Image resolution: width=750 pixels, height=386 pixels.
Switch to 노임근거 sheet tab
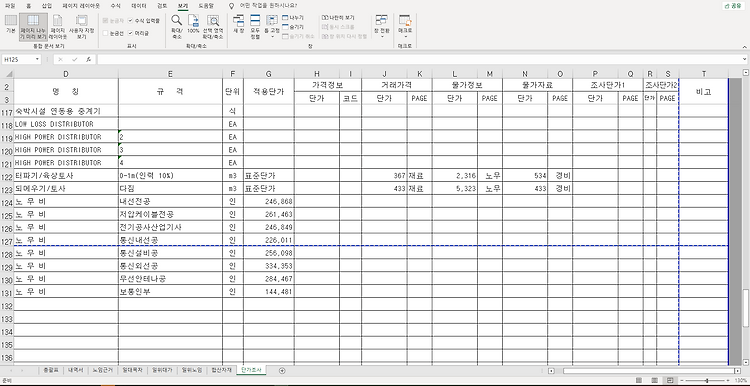coord(103,370)
